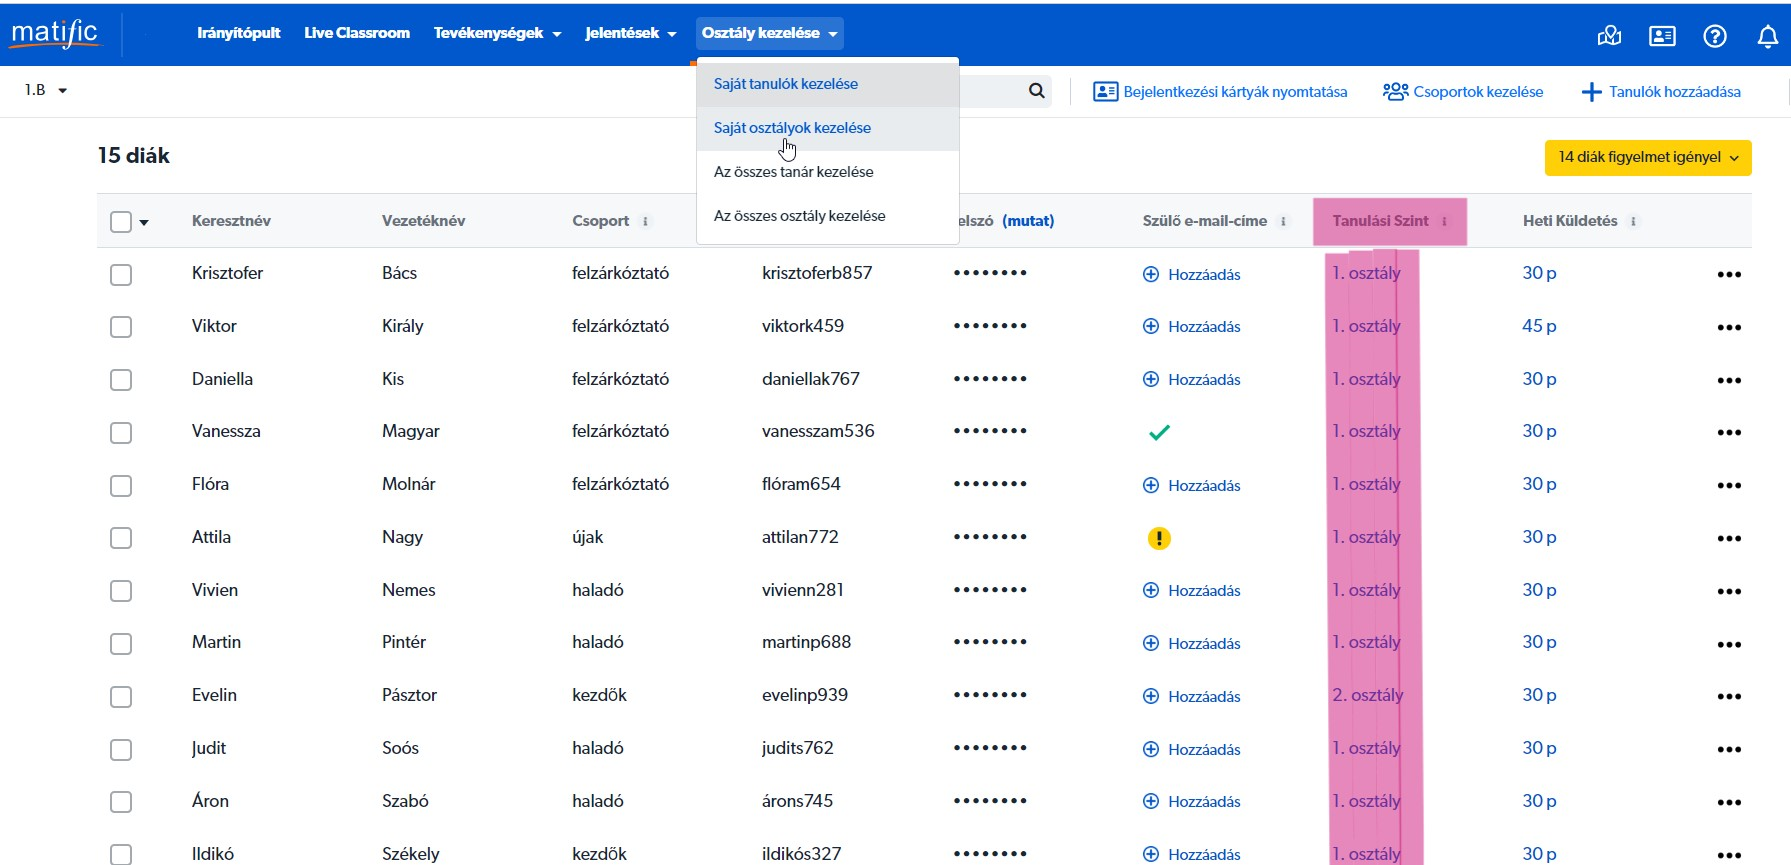Viewport: 1791px width, 865px height.
Task: Click username krisztoferb857
Action: tap(817, 273)
